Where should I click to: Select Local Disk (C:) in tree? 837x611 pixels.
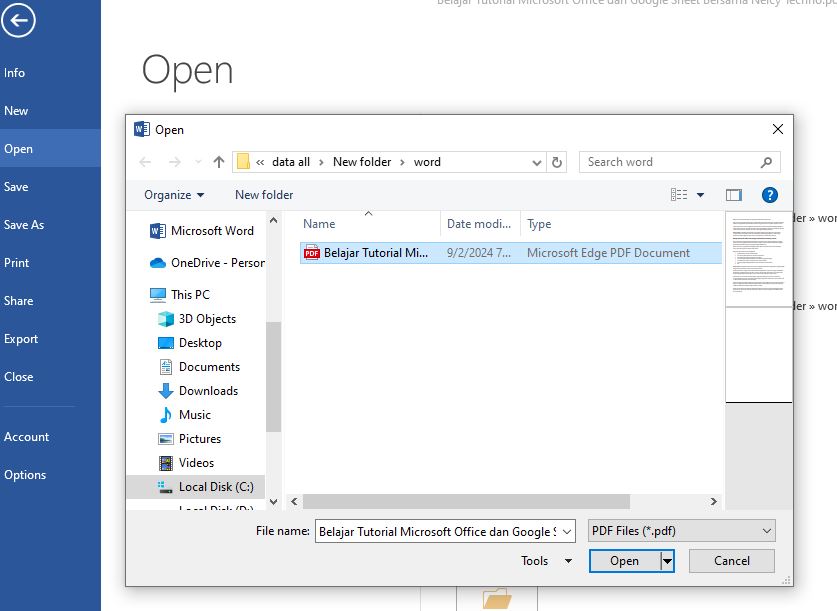pos(196,487)
